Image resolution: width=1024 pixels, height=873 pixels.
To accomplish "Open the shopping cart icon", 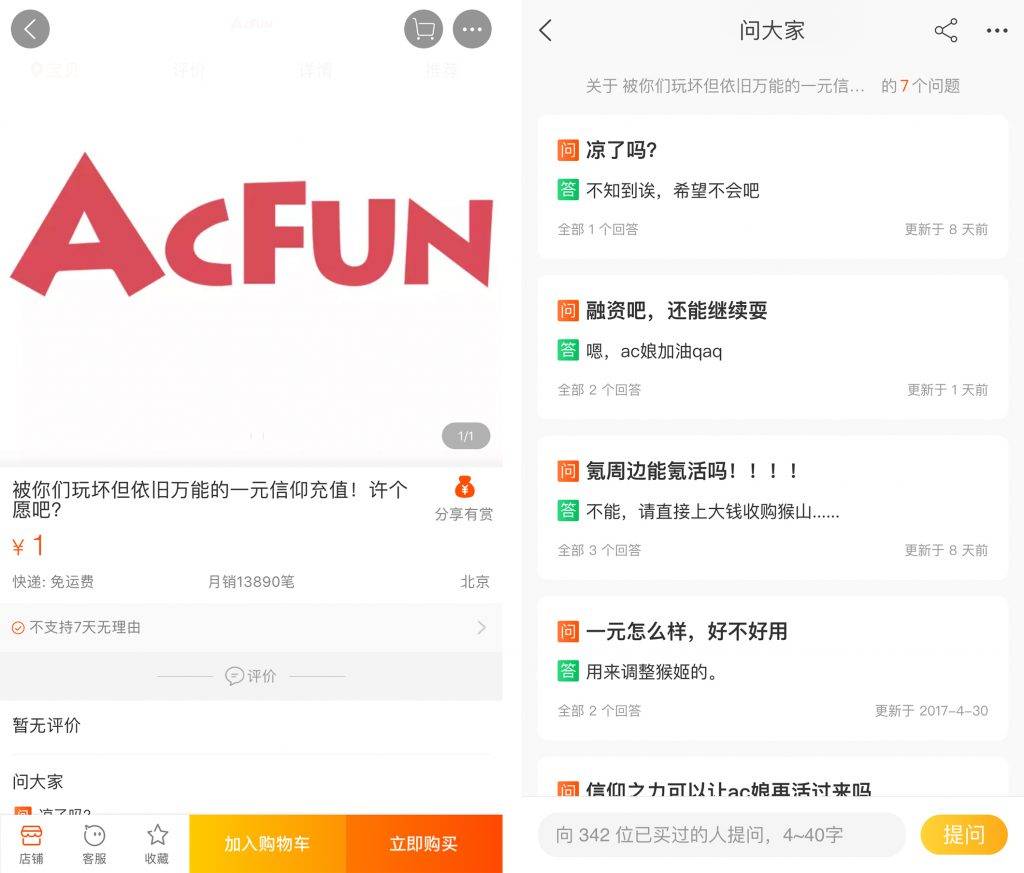I will pos(423,28).
